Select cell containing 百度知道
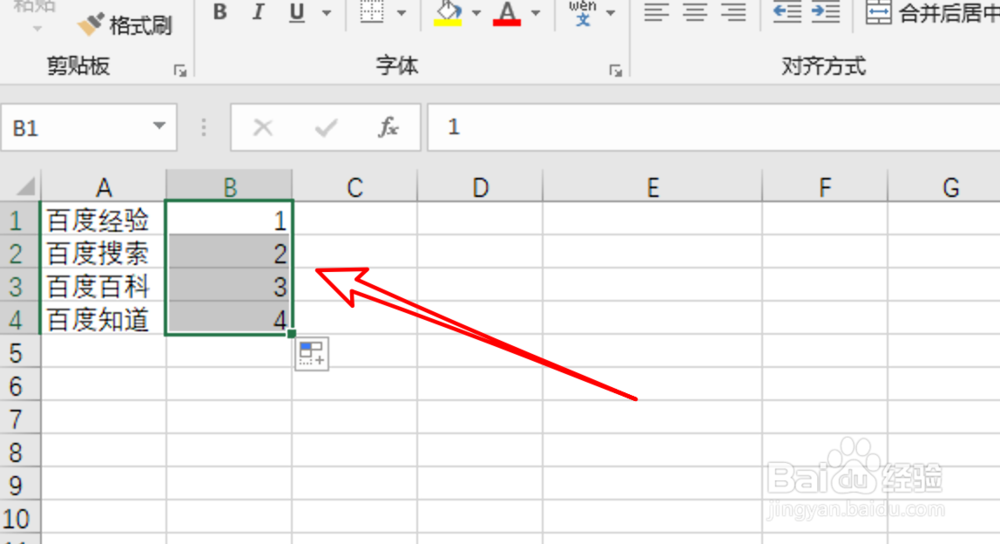This screenshot has height=544, width=1000. coord(103,320)
